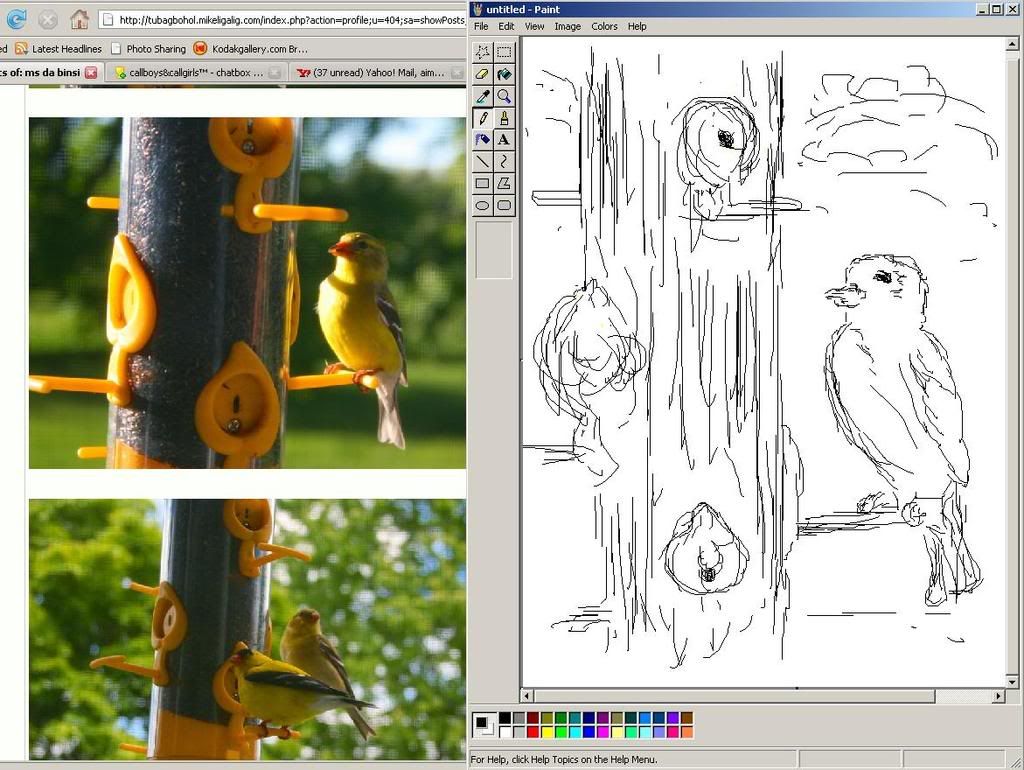Activate the Pick Color eyedropper tool
Screen dimensions: 1024x770
pos(483,96)
